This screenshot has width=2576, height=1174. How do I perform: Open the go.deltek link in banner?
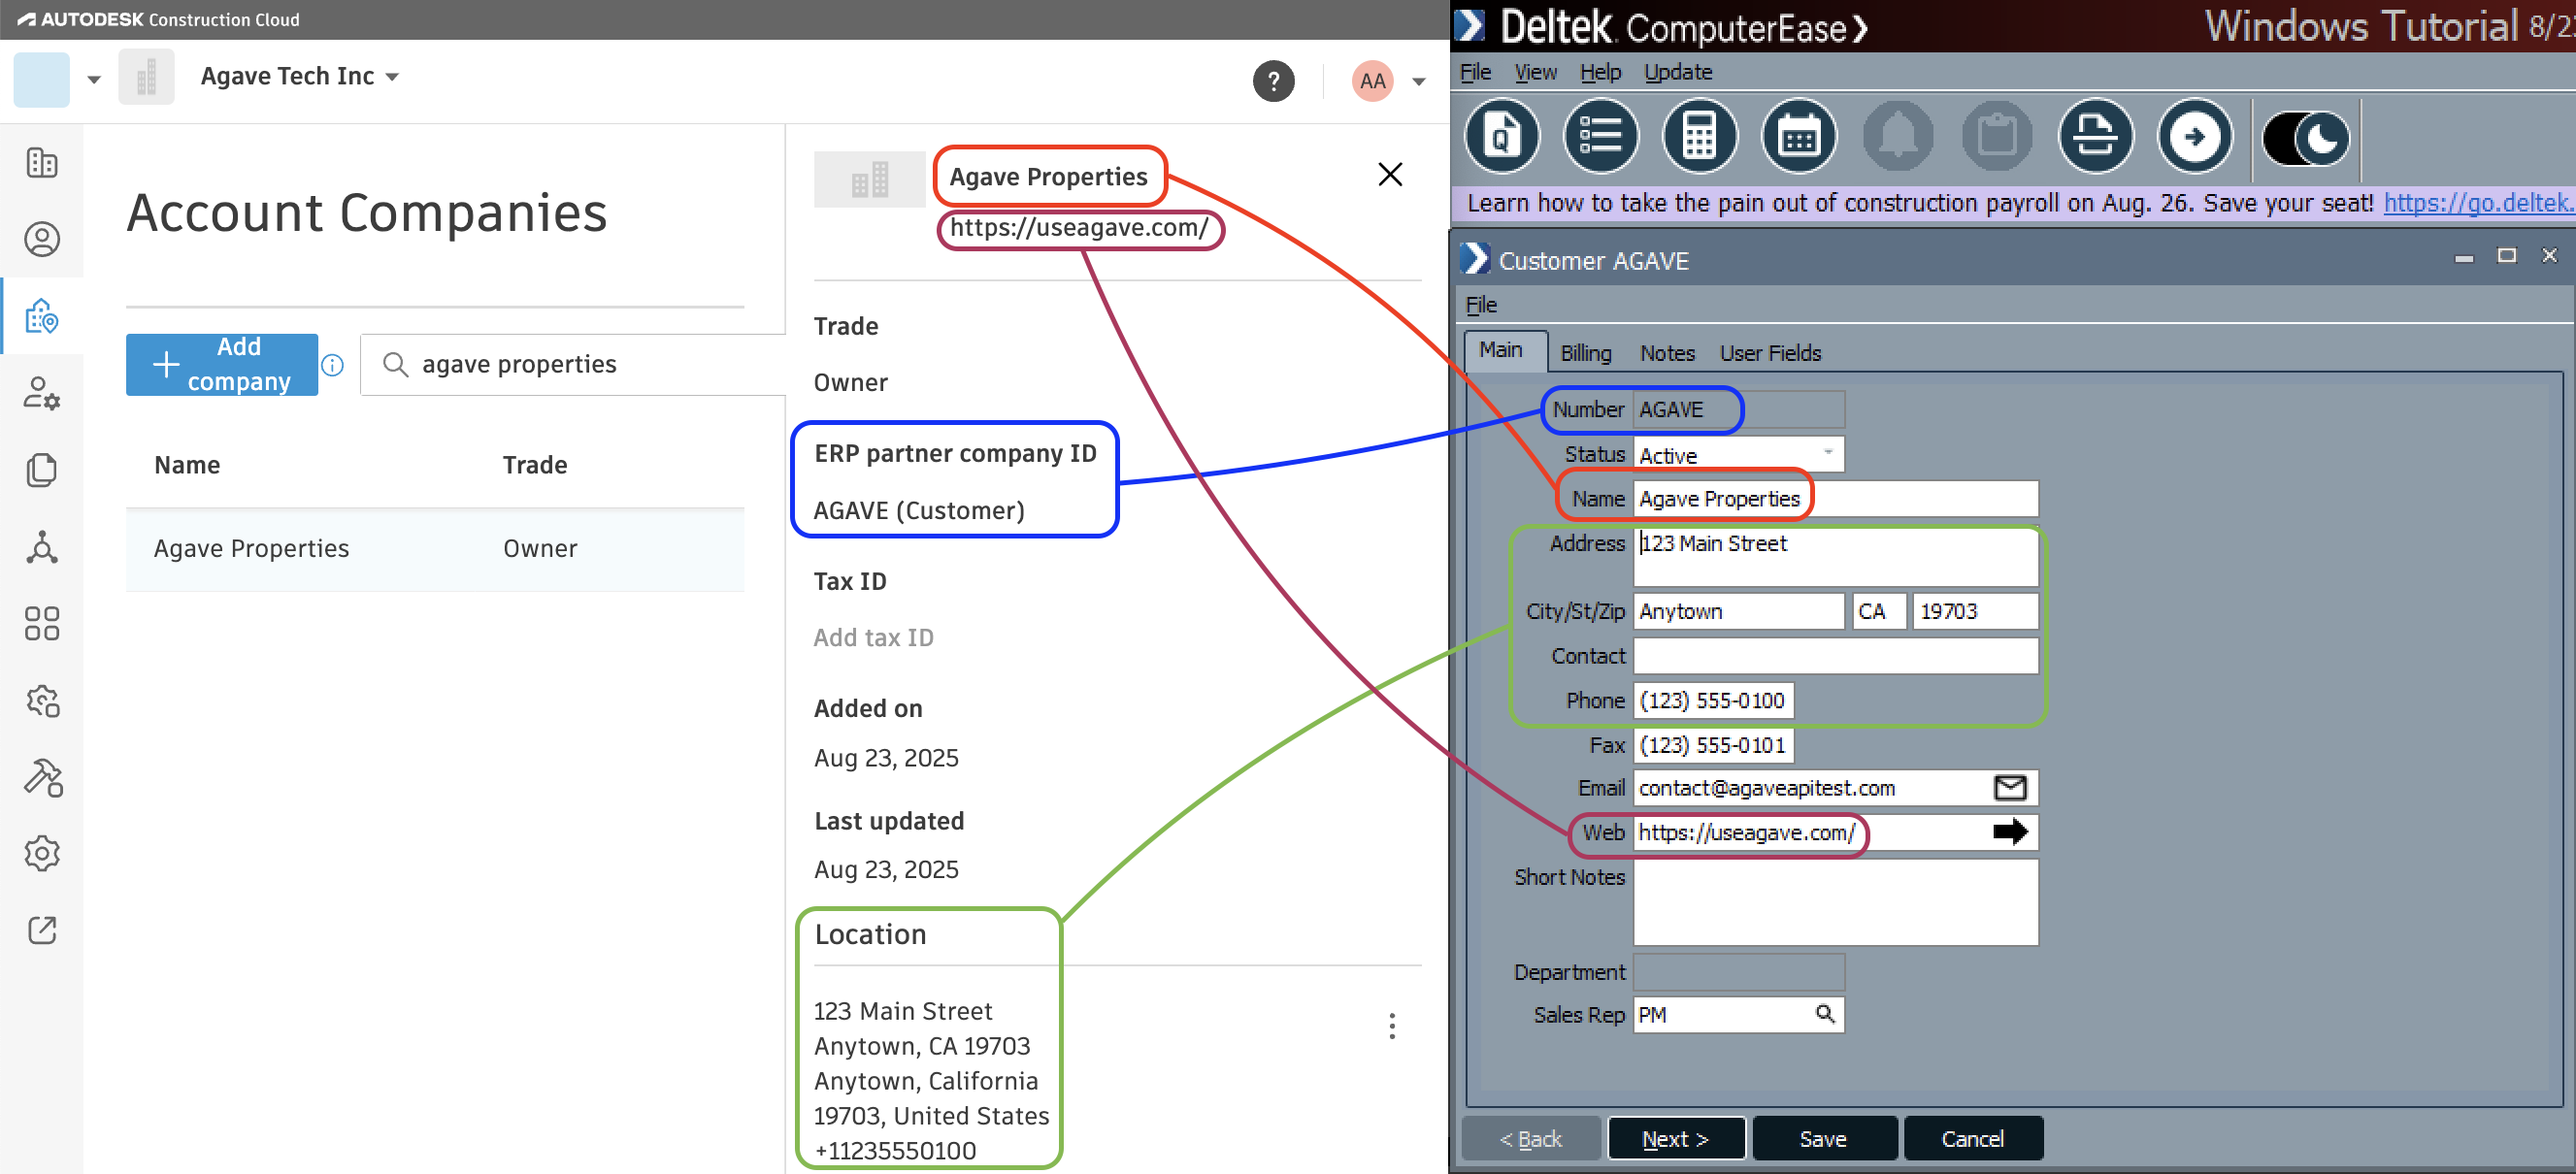tap(2478, 203)
